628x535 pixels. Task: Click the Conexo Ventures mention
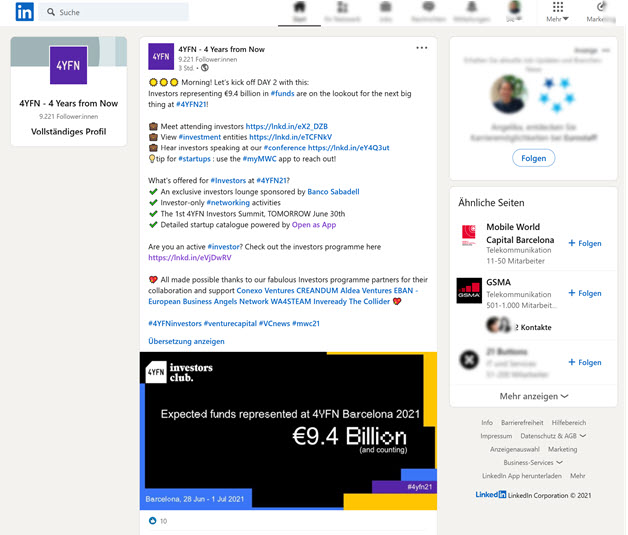[x=265, y=291]
